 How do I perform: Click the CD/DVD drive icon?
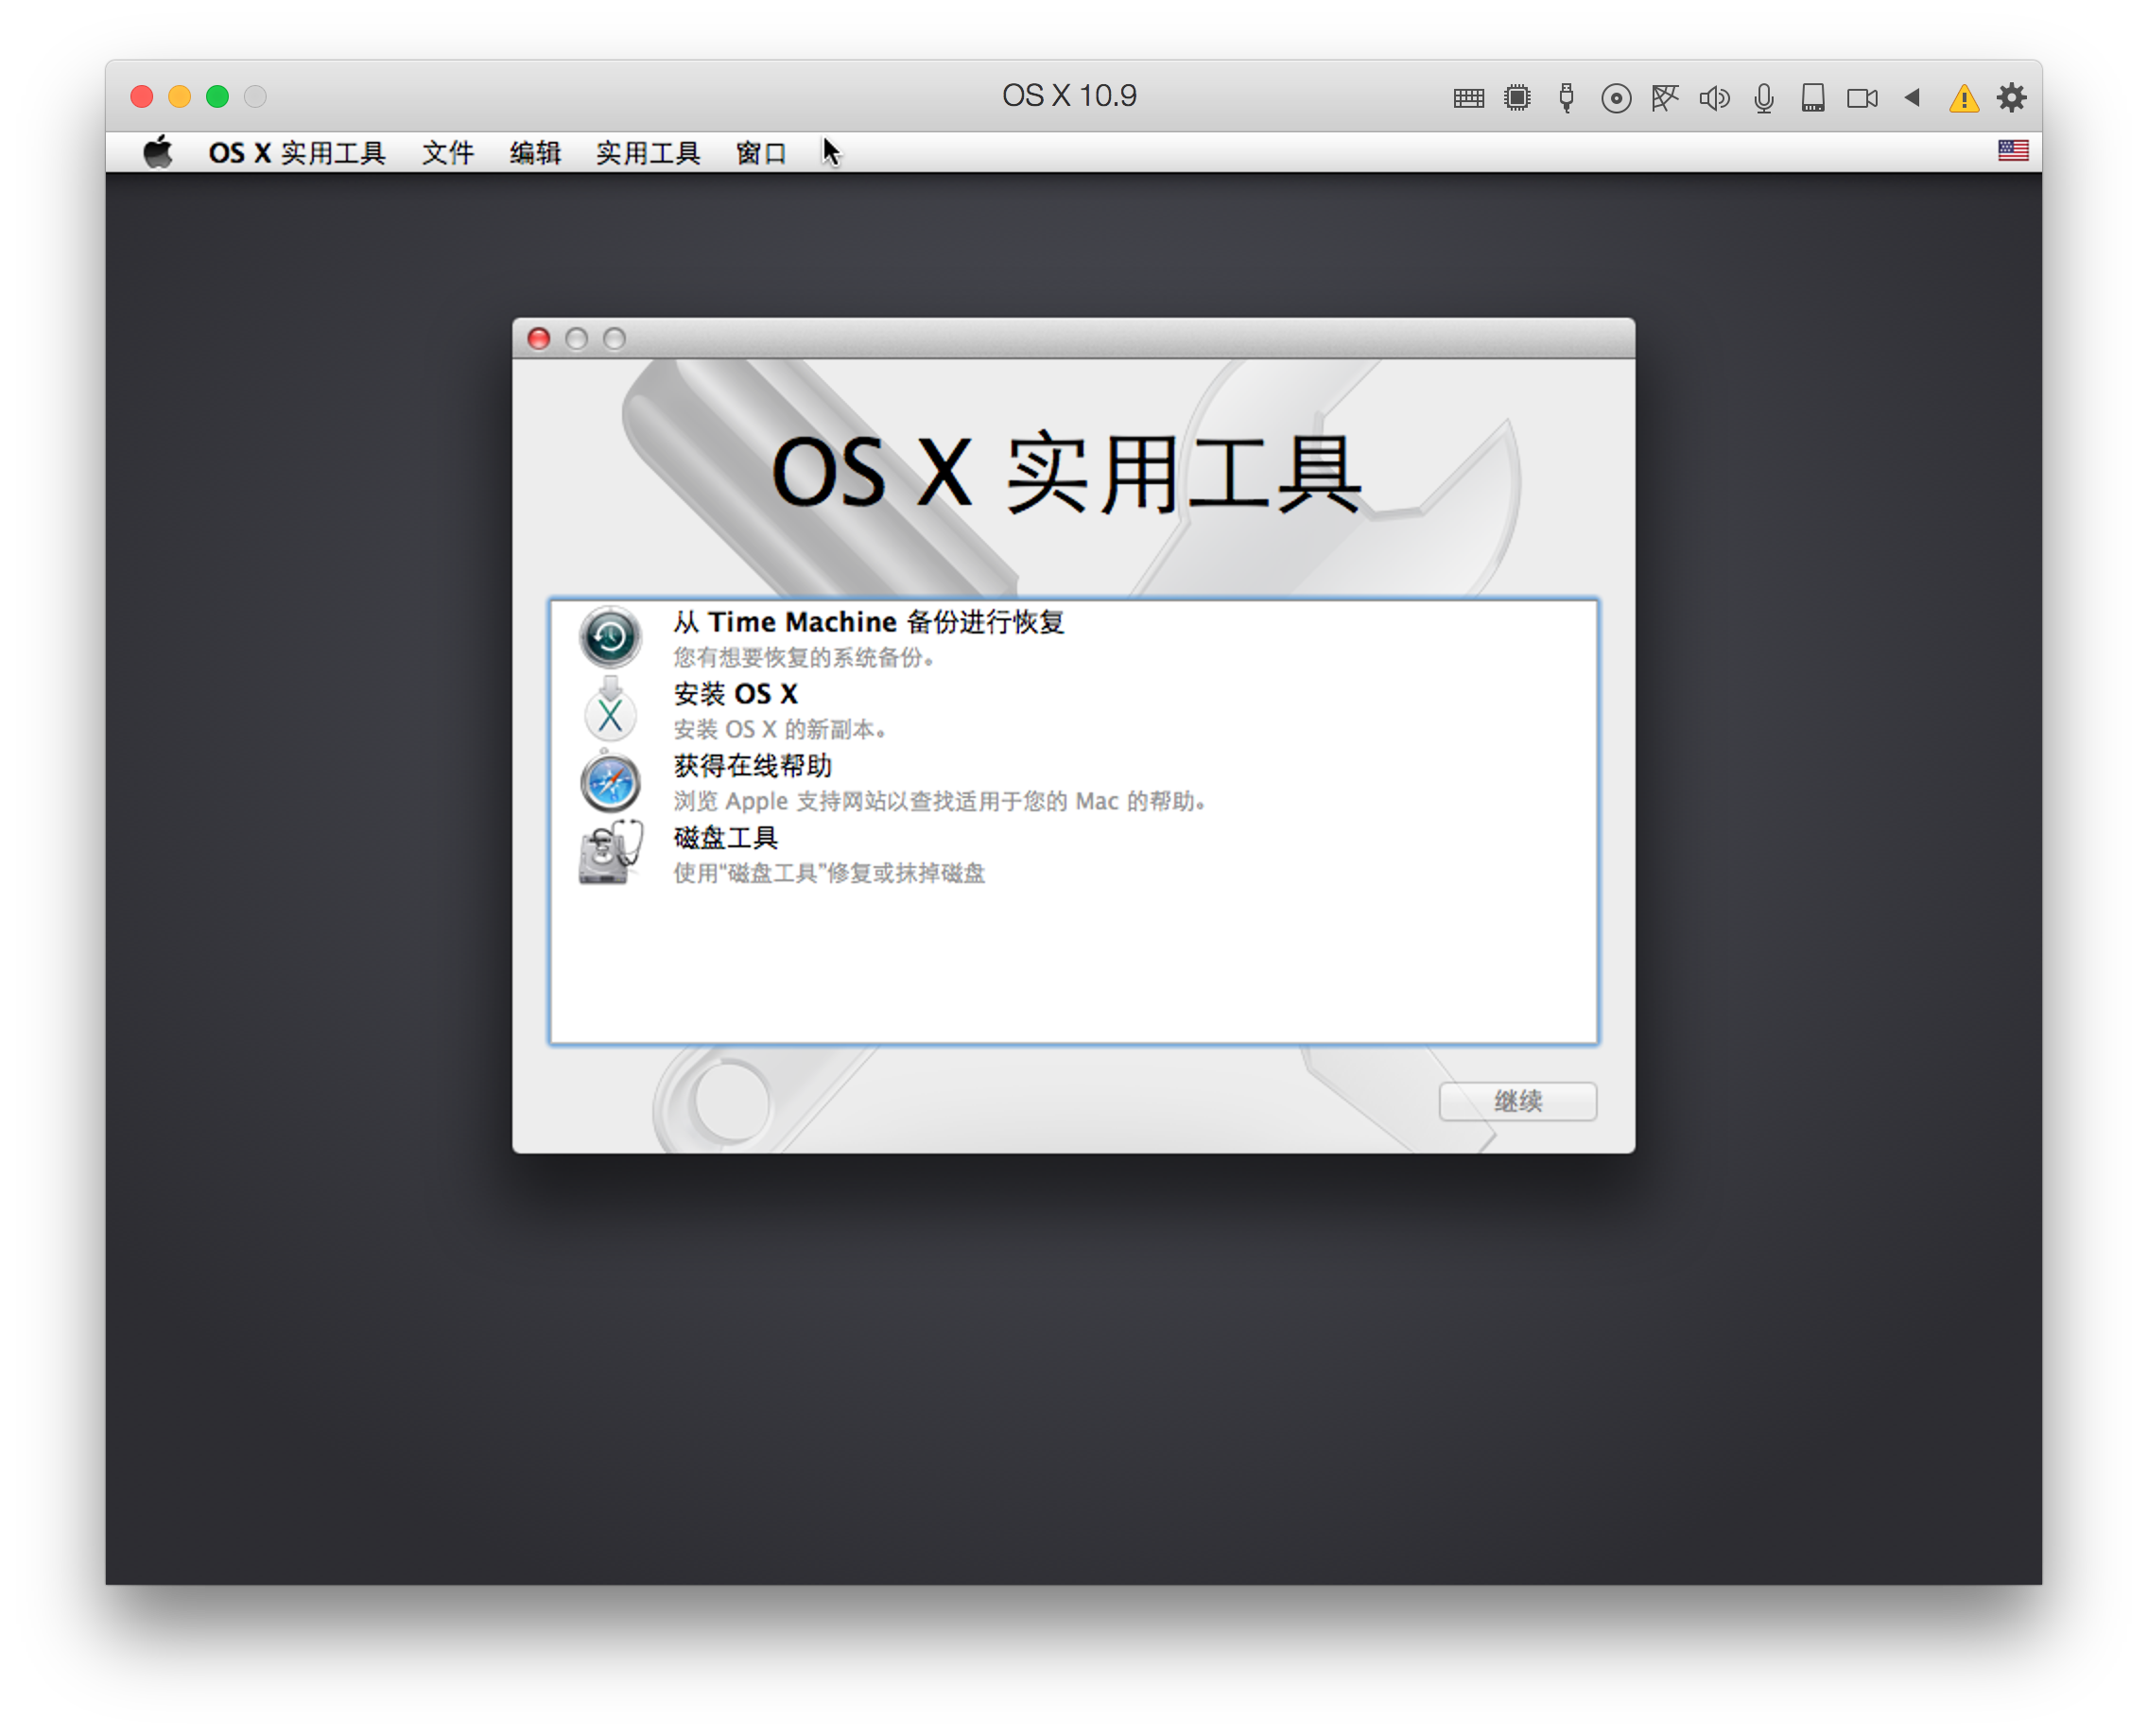click(x=1616, y=97)
